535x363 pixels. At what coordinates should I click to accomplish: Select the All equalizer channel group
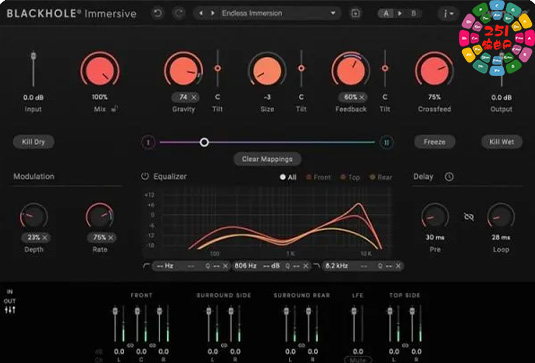tap(288, 177)
